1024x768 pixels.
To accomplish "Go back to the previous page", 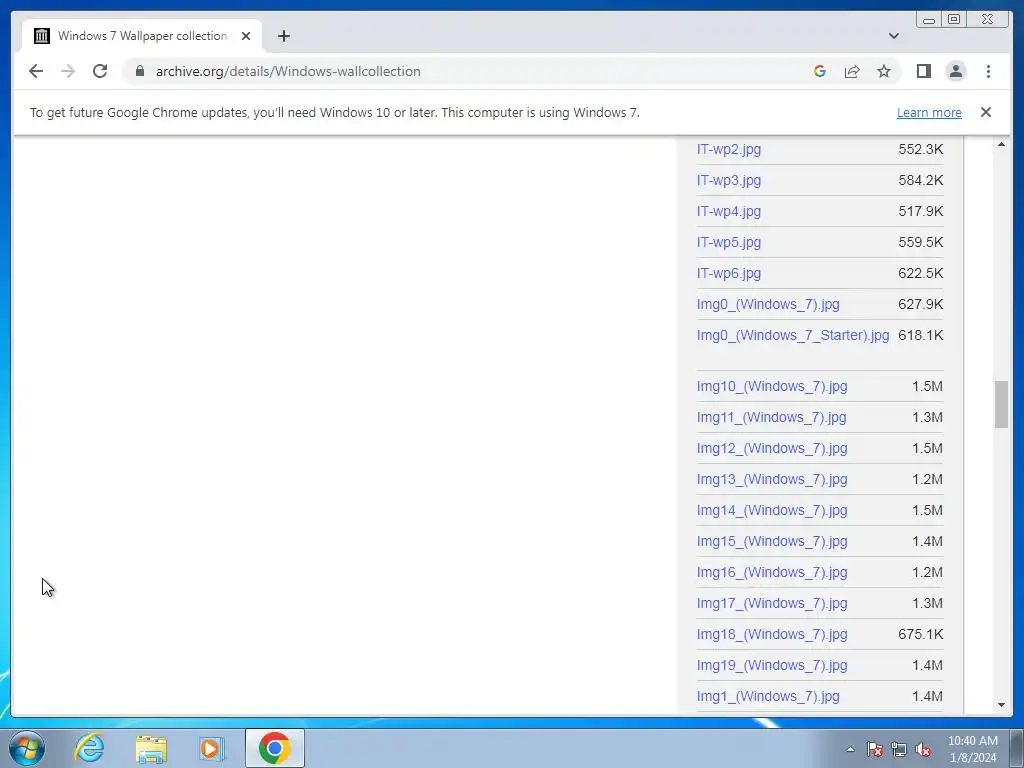I will tap(36, 71).
